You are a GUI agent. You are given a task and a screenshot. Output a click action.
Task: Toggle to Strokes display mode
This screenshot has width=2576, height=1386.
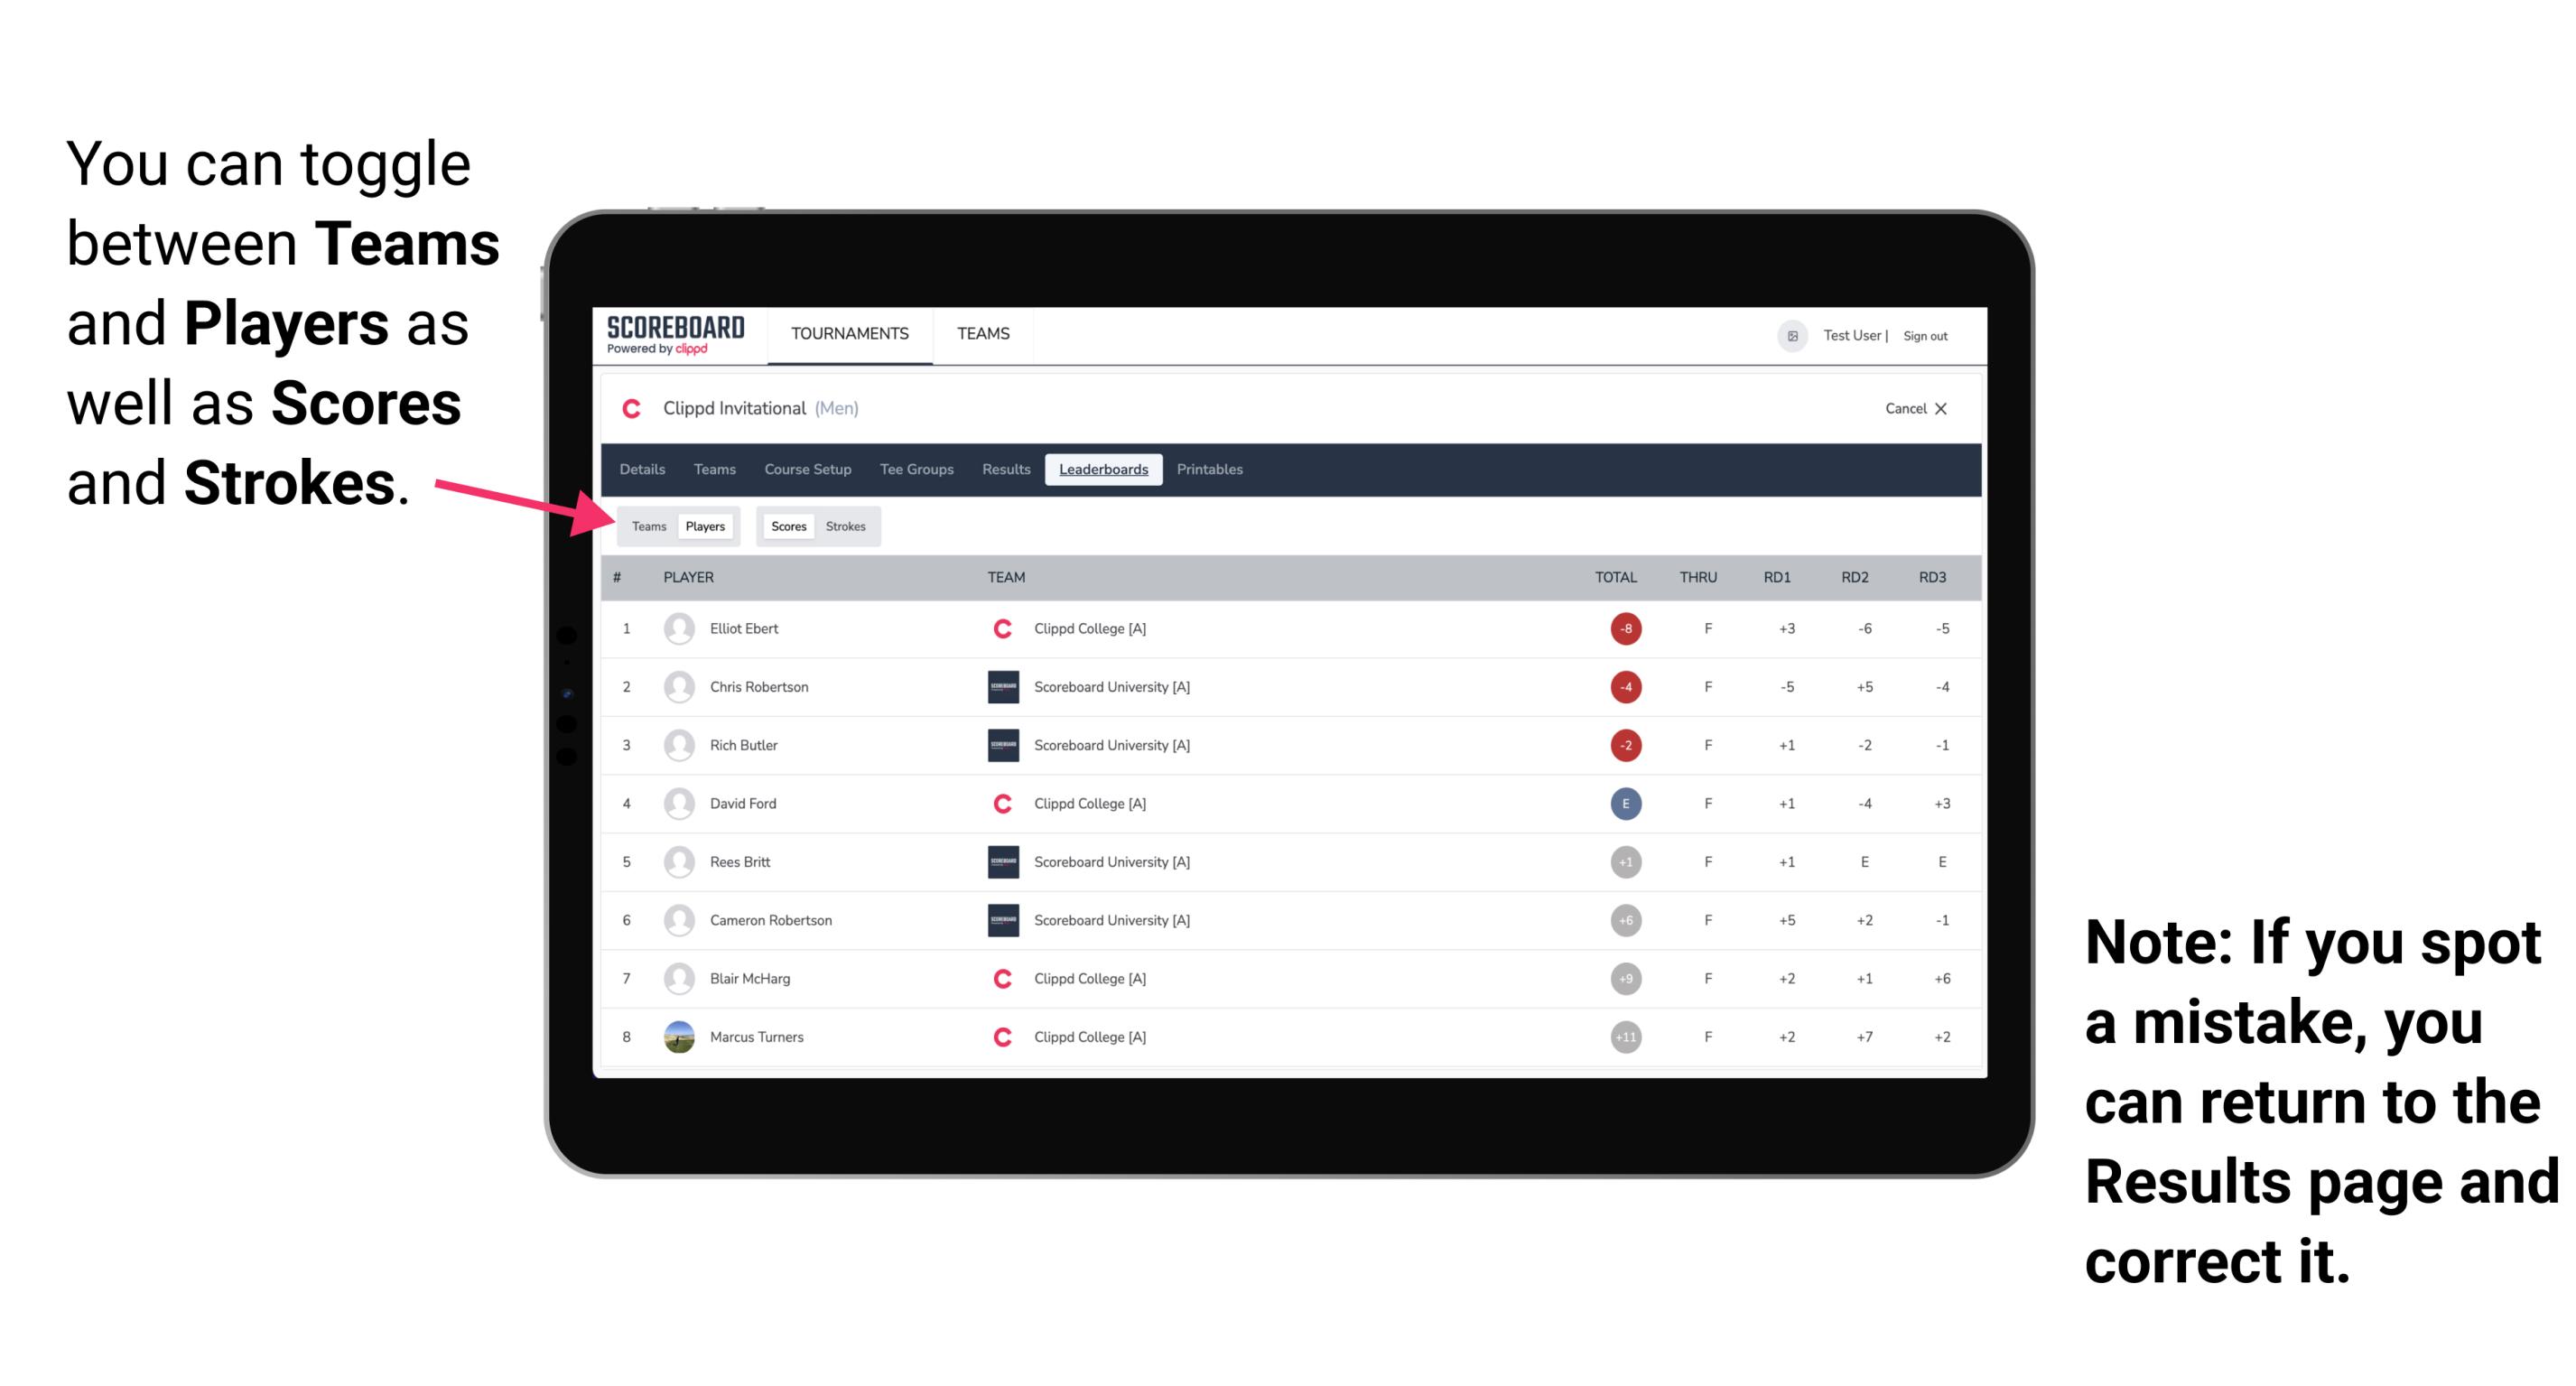[848, 526]
